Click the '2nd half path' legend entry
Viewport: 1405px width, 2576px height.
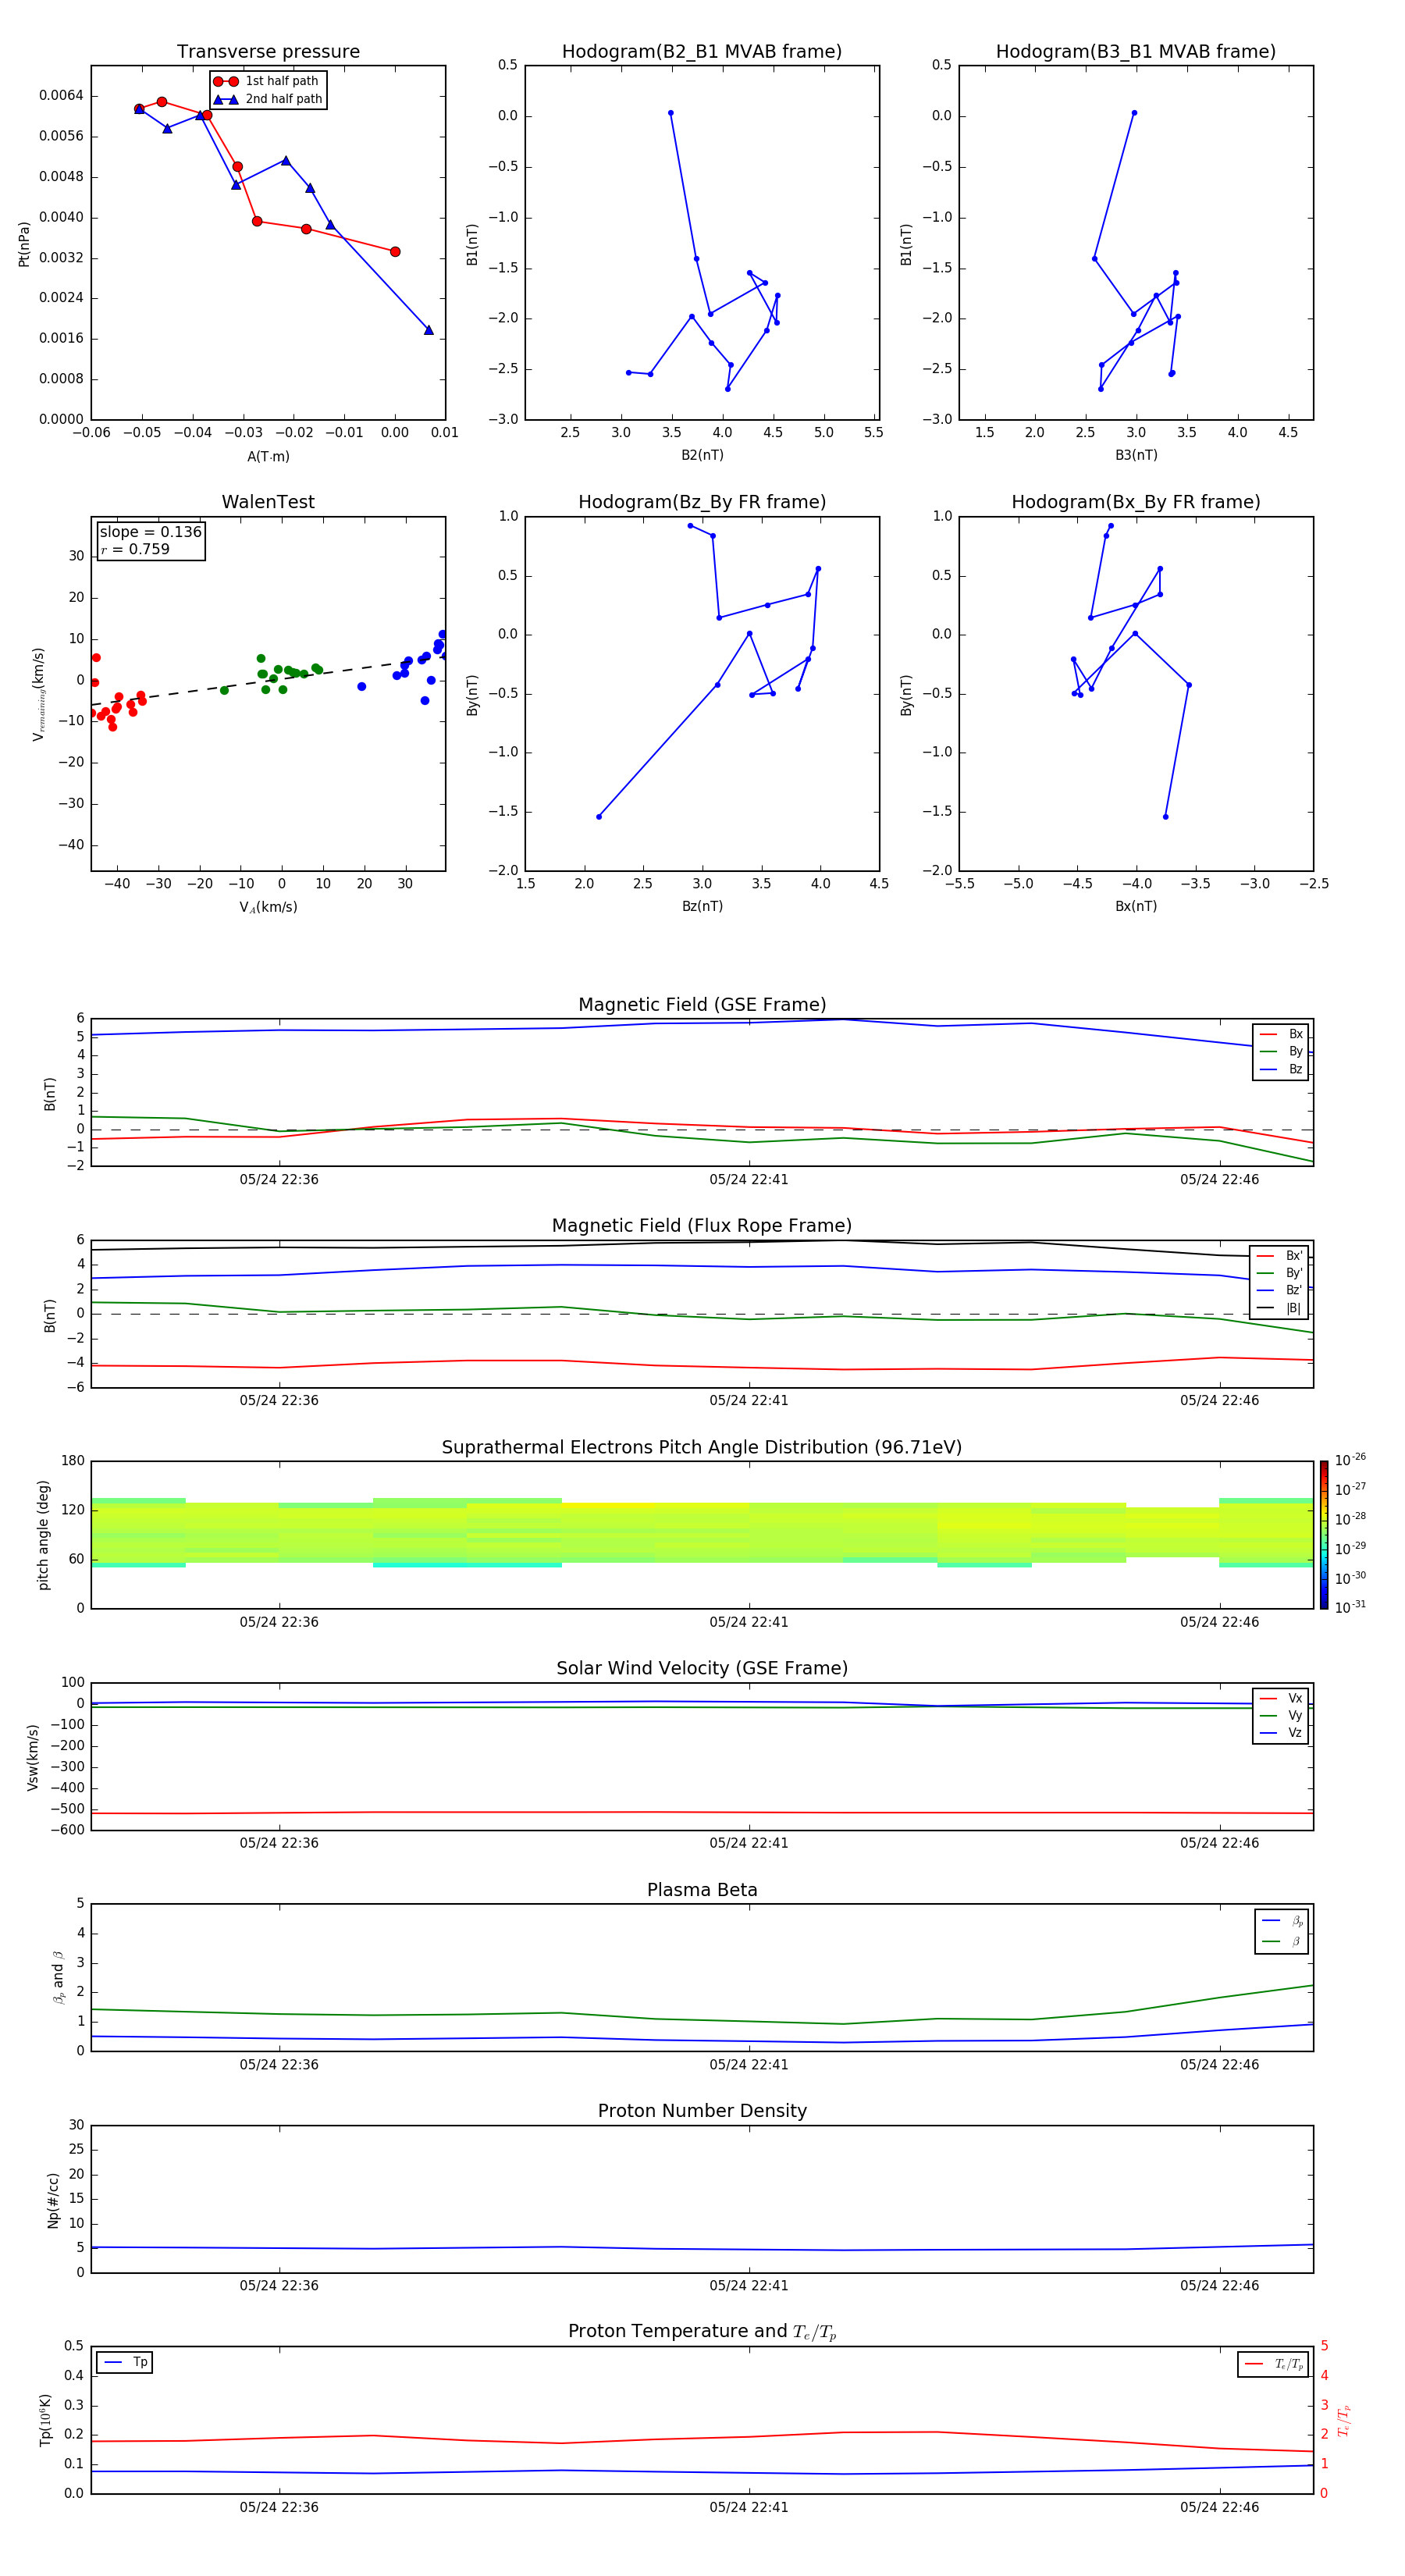pyautogui.click(x=267, y=99)
